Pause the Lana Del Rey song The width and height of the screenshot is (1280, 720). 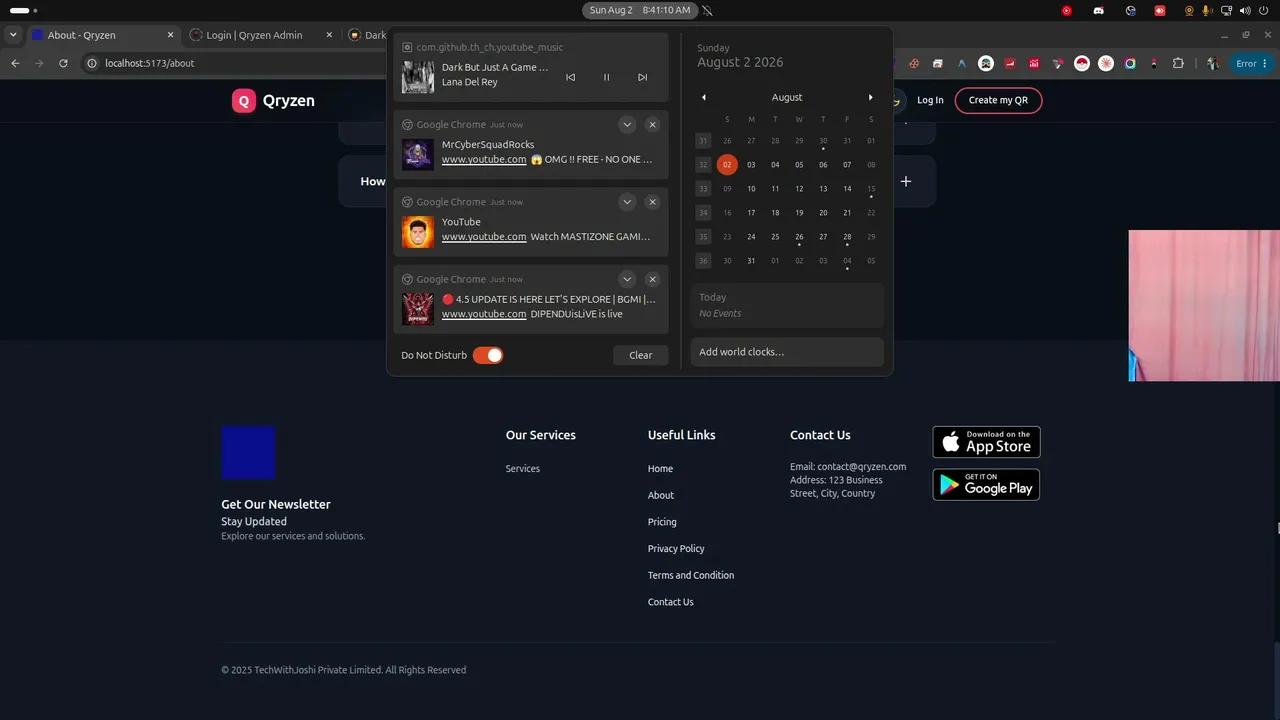point(606,77)
